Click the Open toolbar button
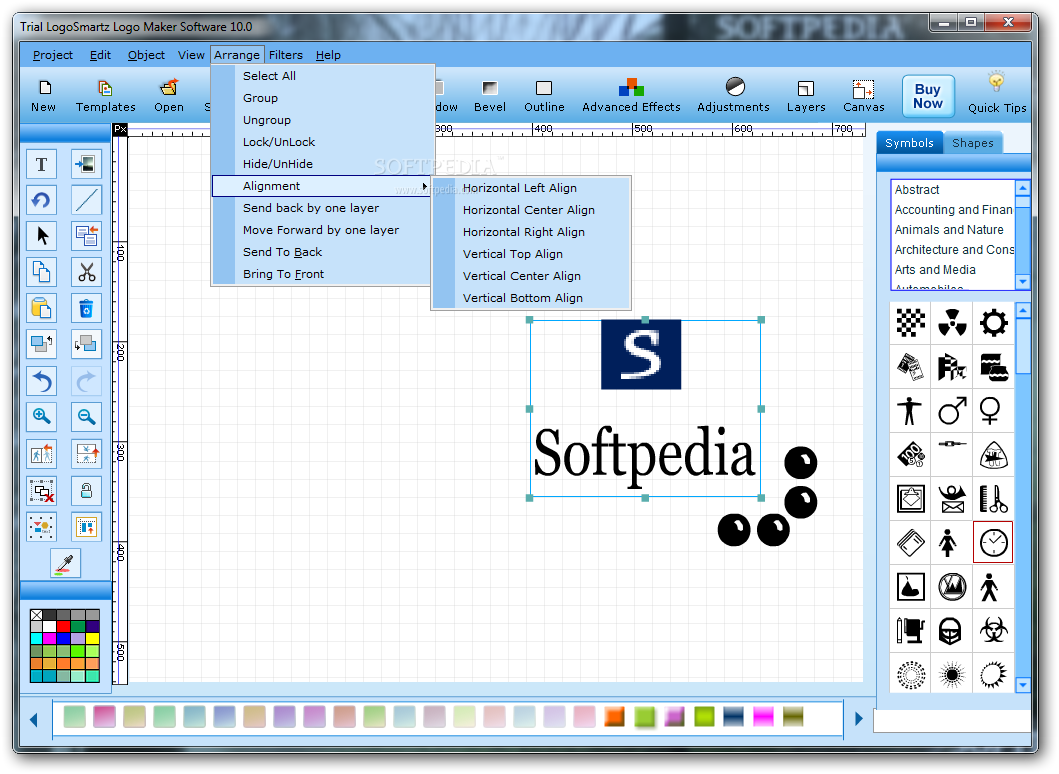1059x774 pixels. coord(169,96)
